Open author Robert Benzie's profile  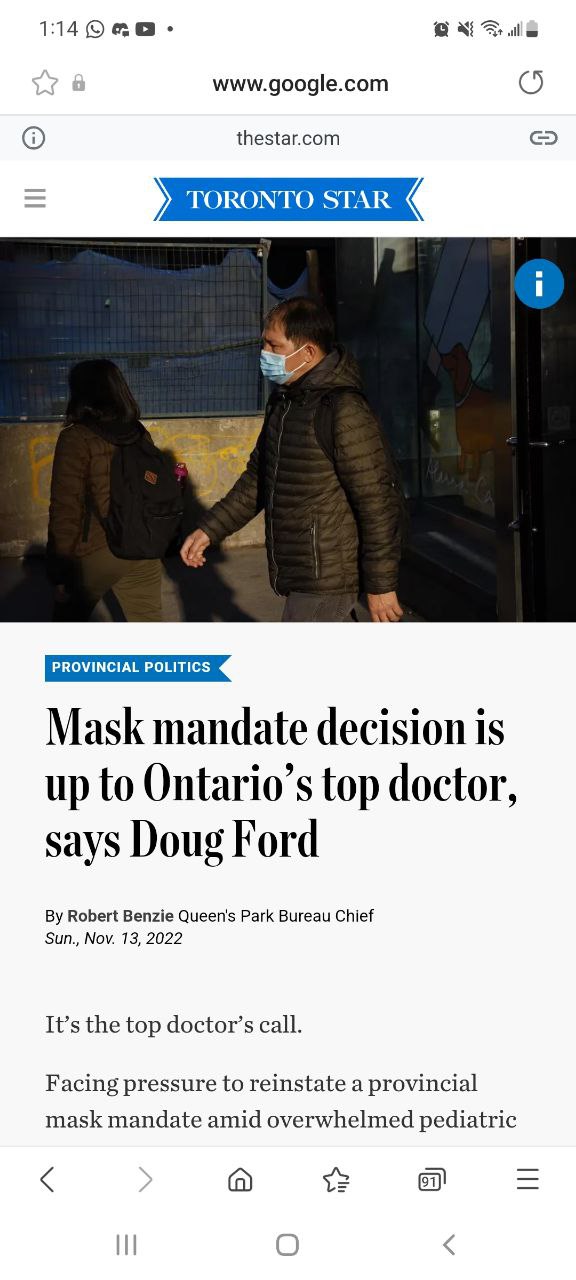[120, 916]
